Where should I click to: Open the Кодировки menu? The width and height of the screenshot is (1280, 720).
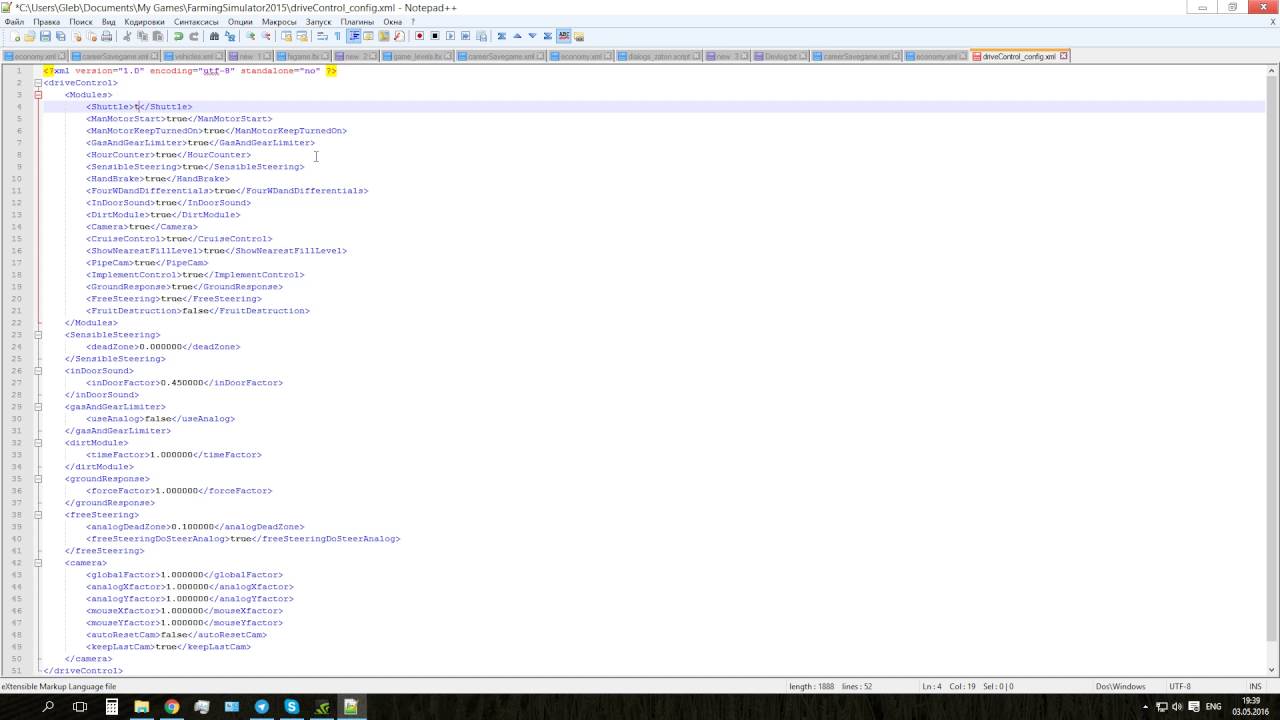pyautogui.click(x=145, y=21)
